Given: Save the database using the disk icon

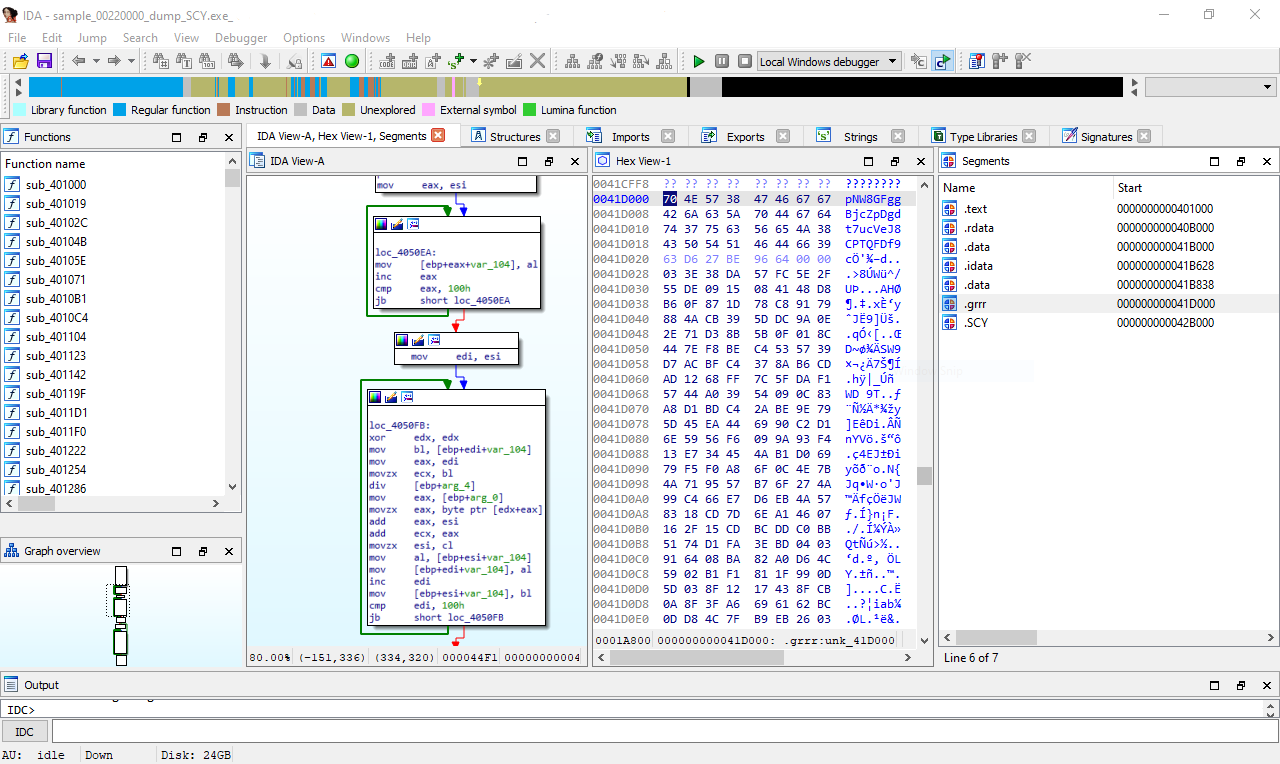Looking at the screenshot, I should pyautogui.click(x=45, y=61).
